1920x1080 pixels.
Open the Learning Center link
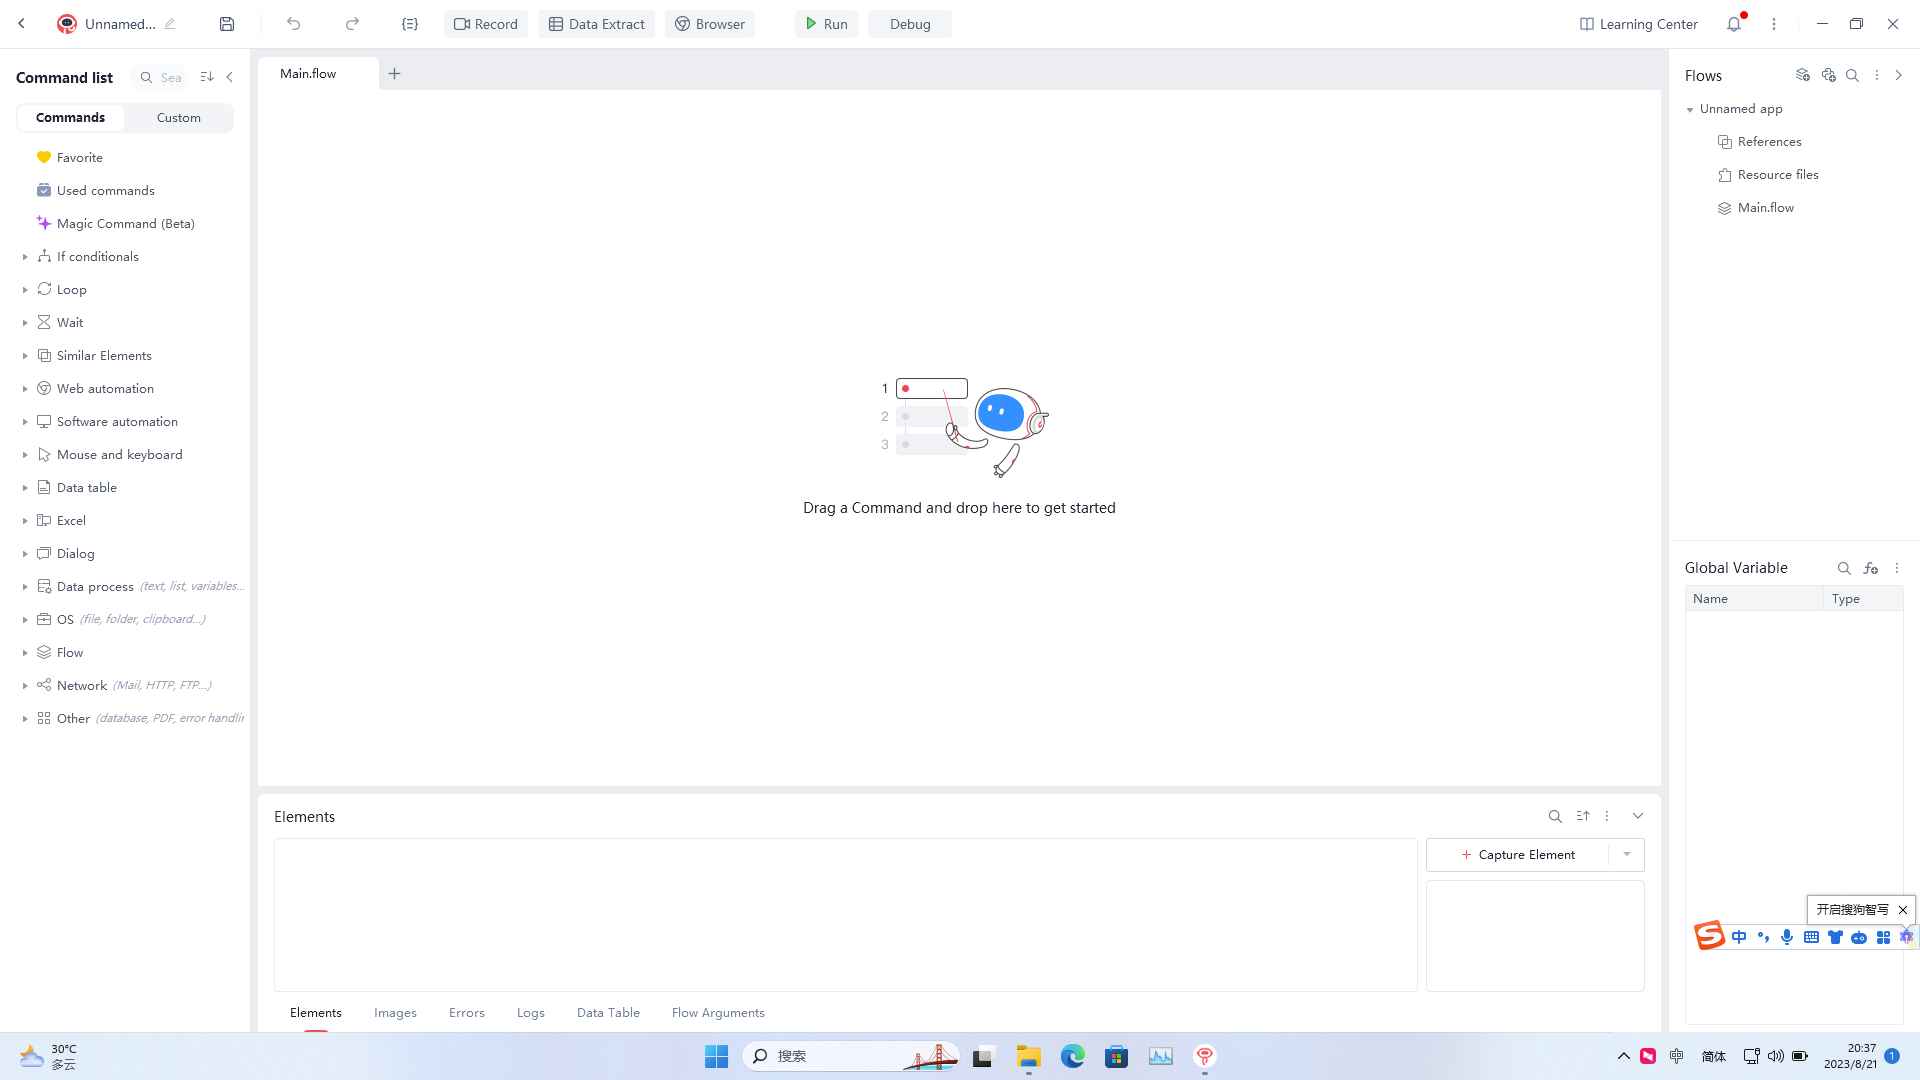(x=1638, y=24)
